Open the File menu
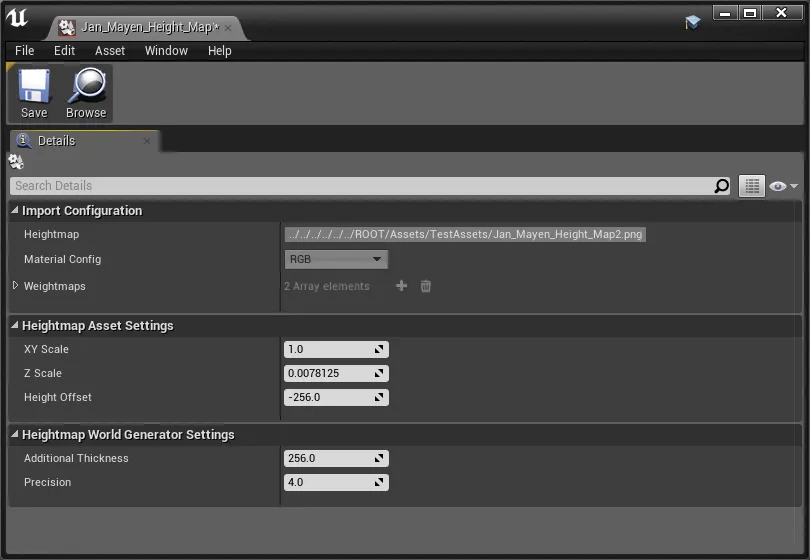The height and width of the screenshot is (560, 810). [x=25, y=51]
